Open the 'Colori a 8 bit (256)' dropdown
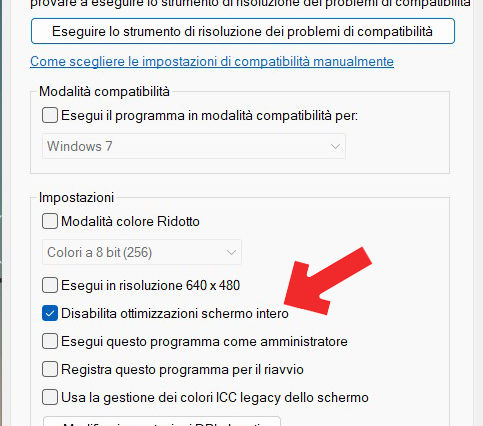483x426 pixels. click(x=142, y=252)
